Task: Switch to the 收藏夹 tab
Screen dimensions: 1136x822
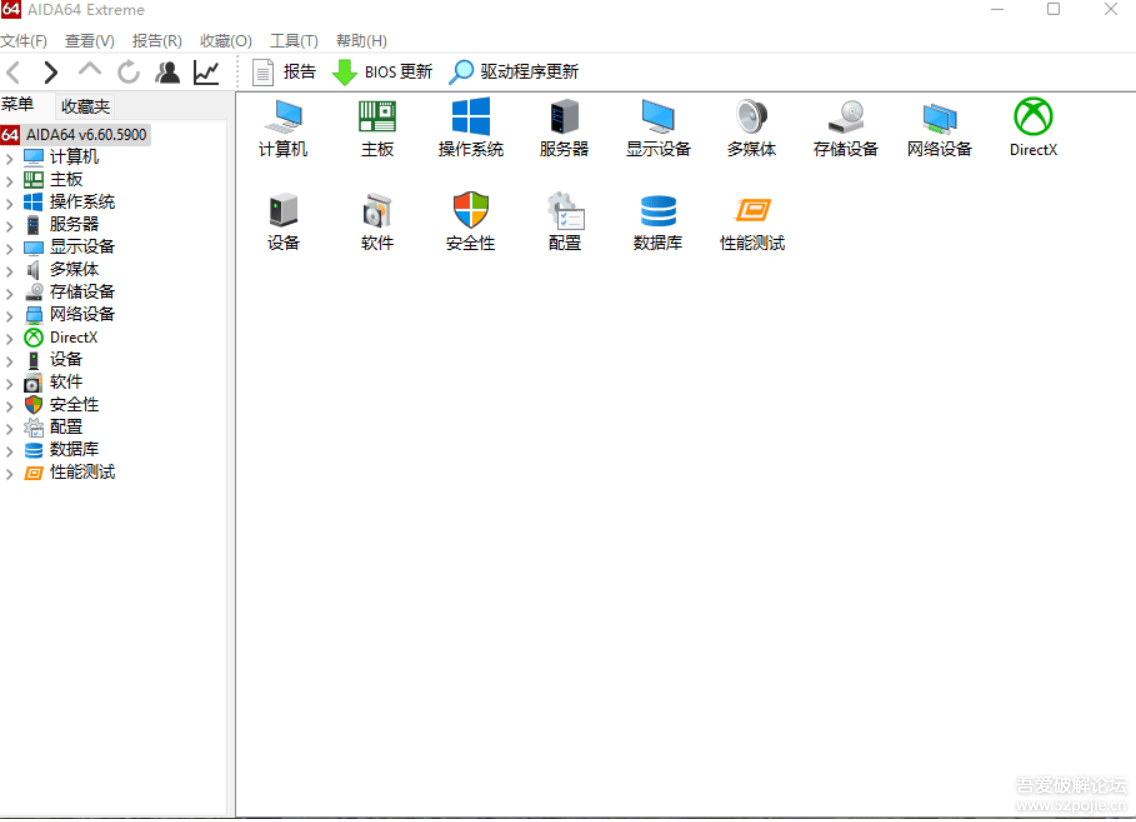Action: [85, 106]
